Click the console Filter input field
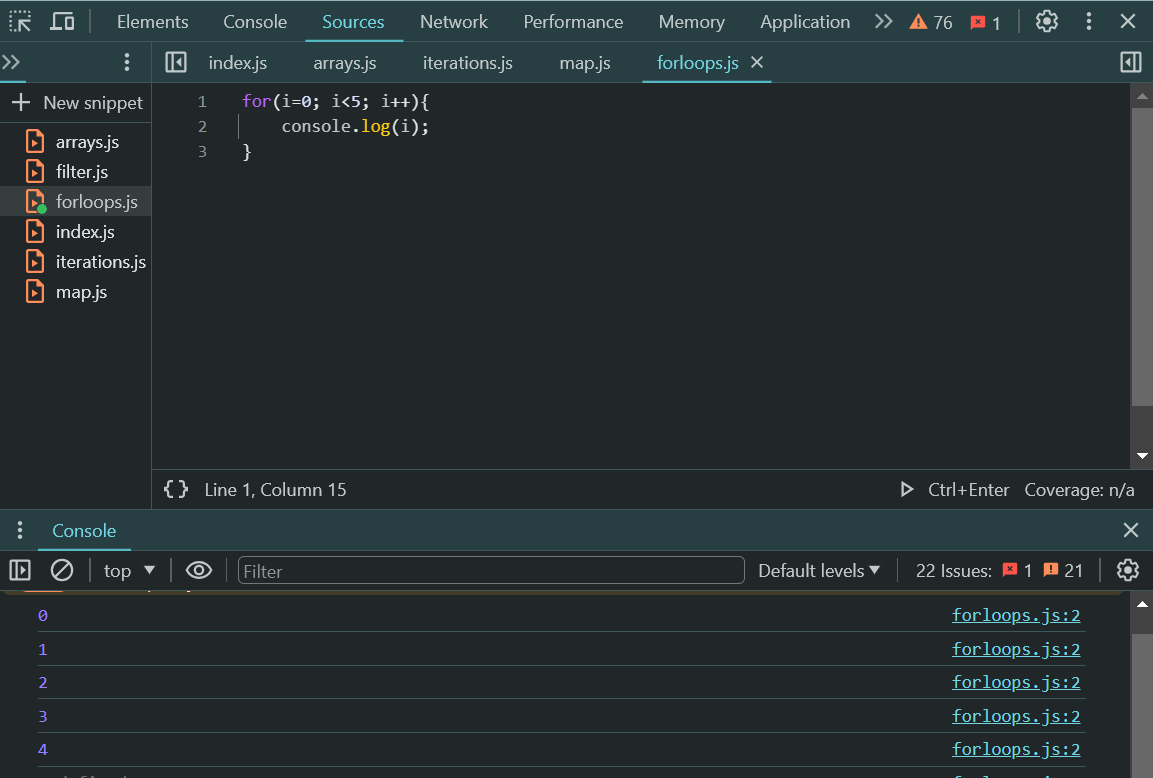 490,570
